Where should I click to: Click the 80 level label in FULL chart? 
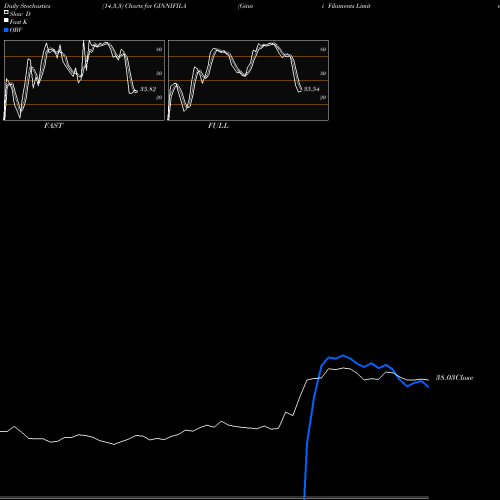[x=323, y=49]
